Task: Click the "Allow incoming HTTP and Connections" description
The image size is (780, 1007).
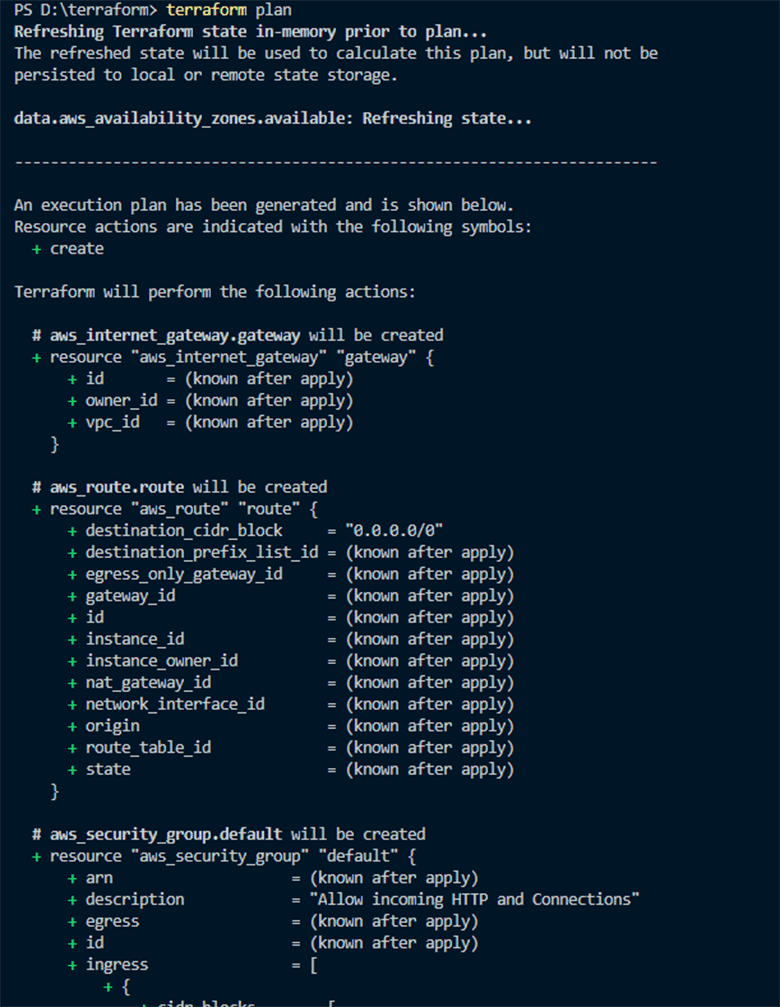Action: tap(474, 899)
